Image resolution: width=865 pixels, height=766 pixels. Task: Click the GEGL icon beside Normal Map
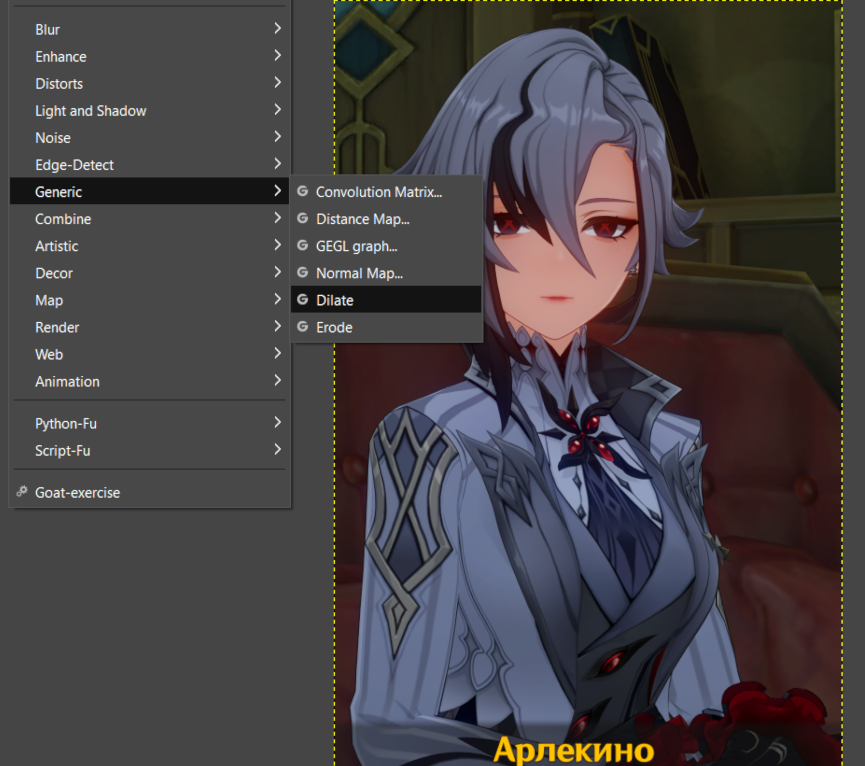(x=302, y=272)
